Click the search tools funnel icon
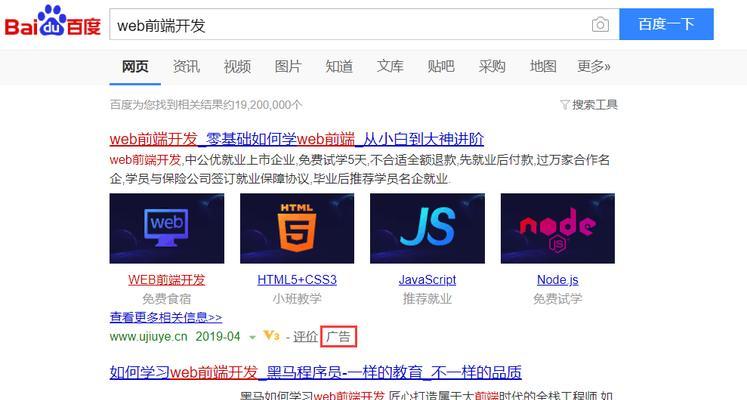 coord(565,104)
